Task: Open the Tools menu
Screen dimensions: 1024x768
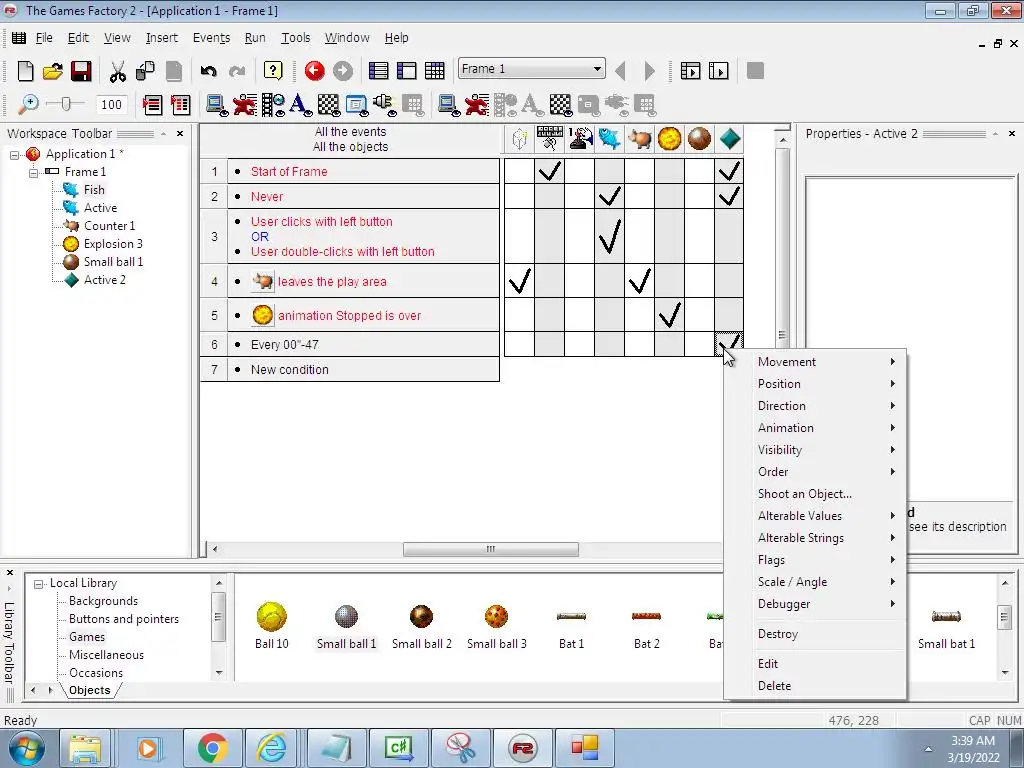Action: pyautogui.click(x=295, y=38)
